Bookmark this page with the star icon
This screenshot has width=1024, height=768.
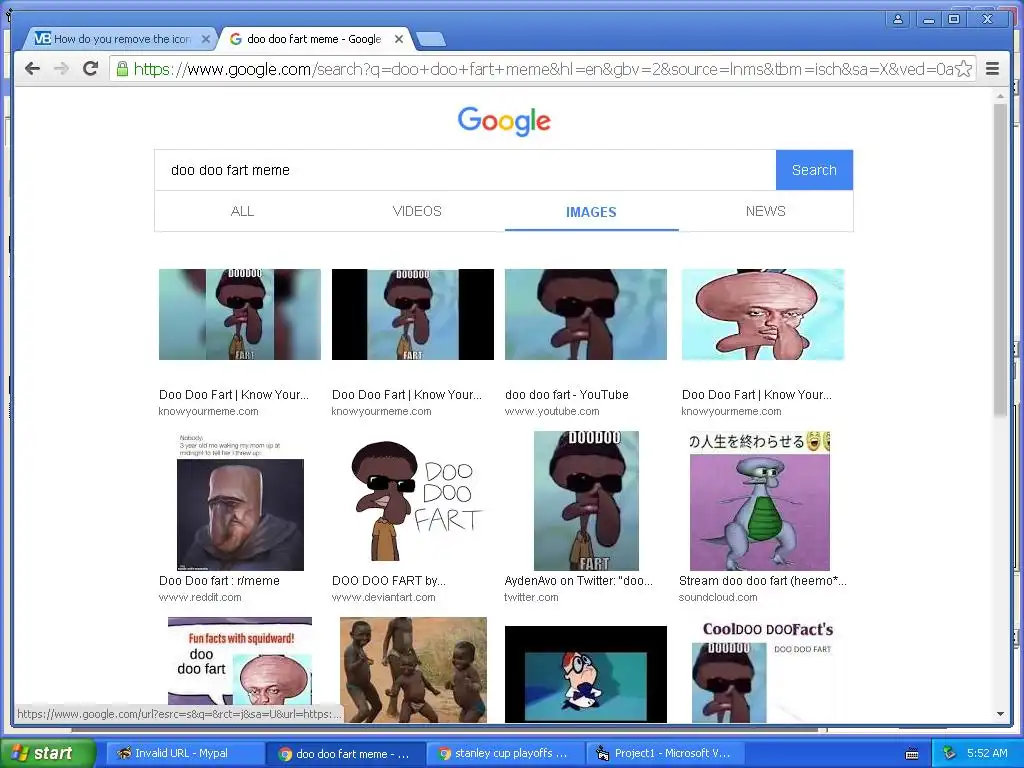coord(964,69)
